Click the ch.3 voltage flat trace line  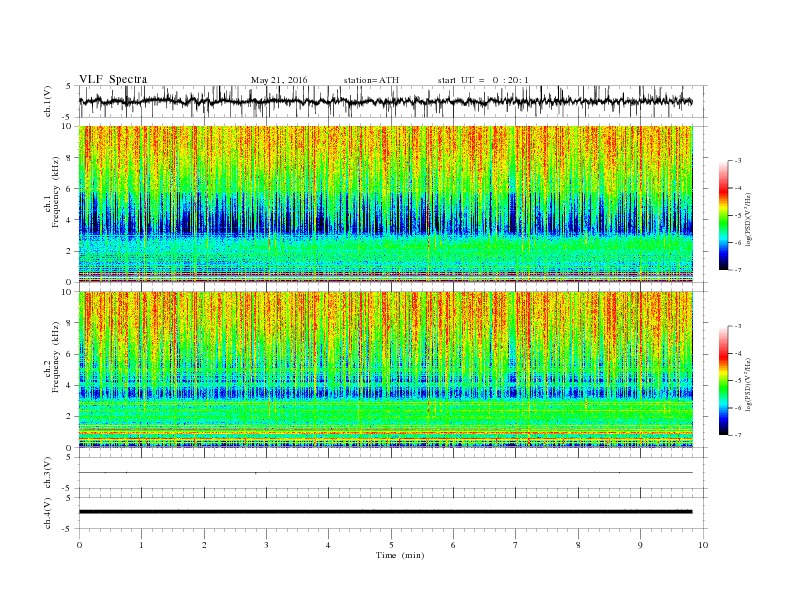(386, 473)
